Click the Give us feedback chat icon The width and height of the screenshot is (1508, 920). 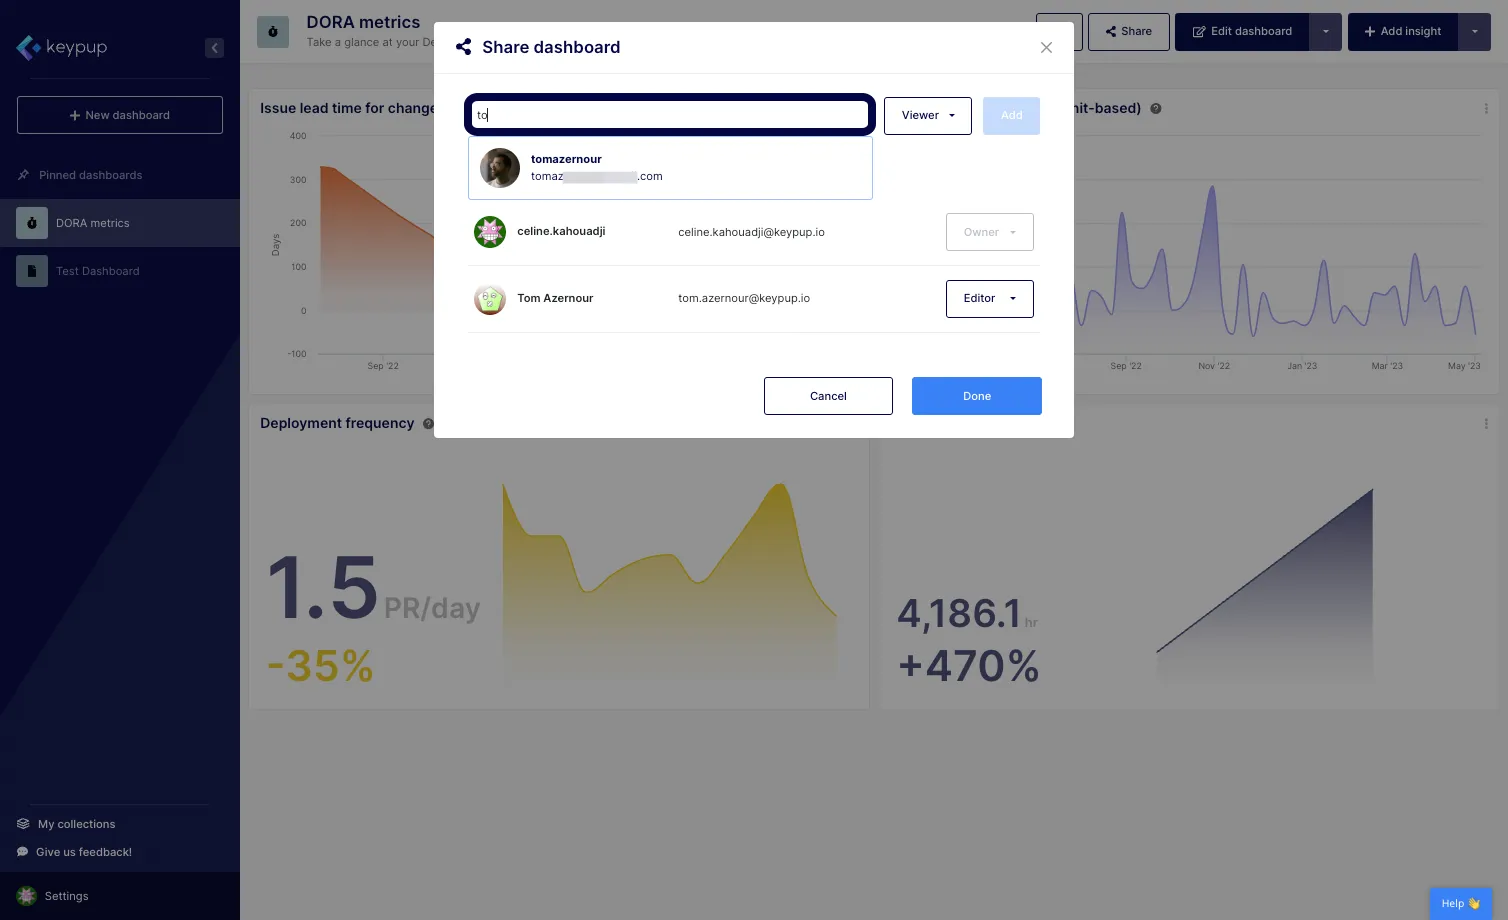coord(22,851)
